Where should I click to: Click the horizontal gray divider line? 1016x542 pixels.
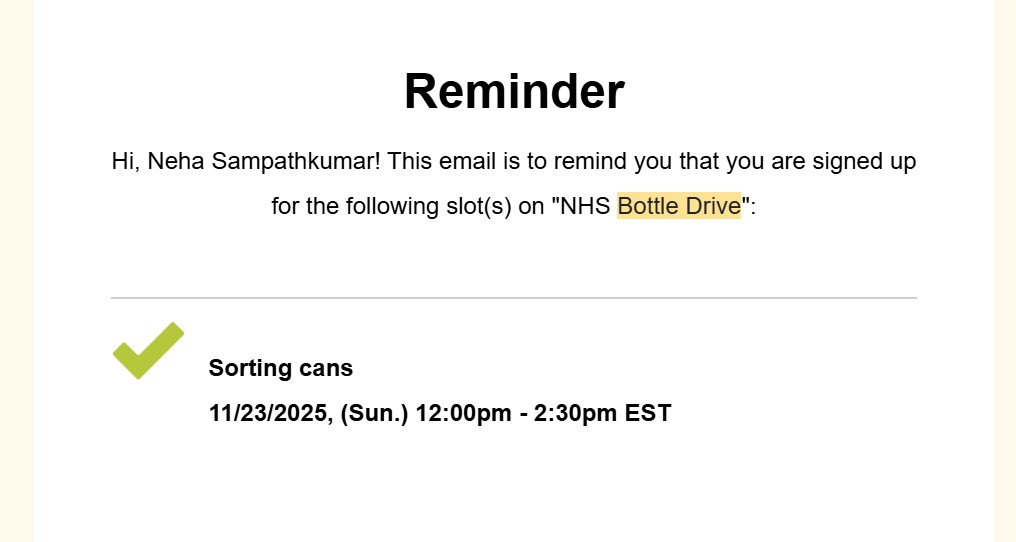pyautogui.click(x=514, y=298)
